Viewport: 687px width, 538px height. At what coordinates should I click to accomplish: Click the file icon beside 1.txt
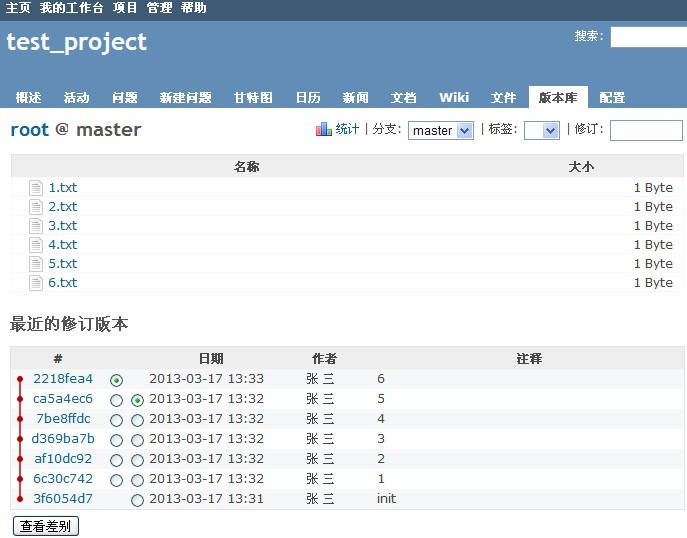tap(37, 187)
